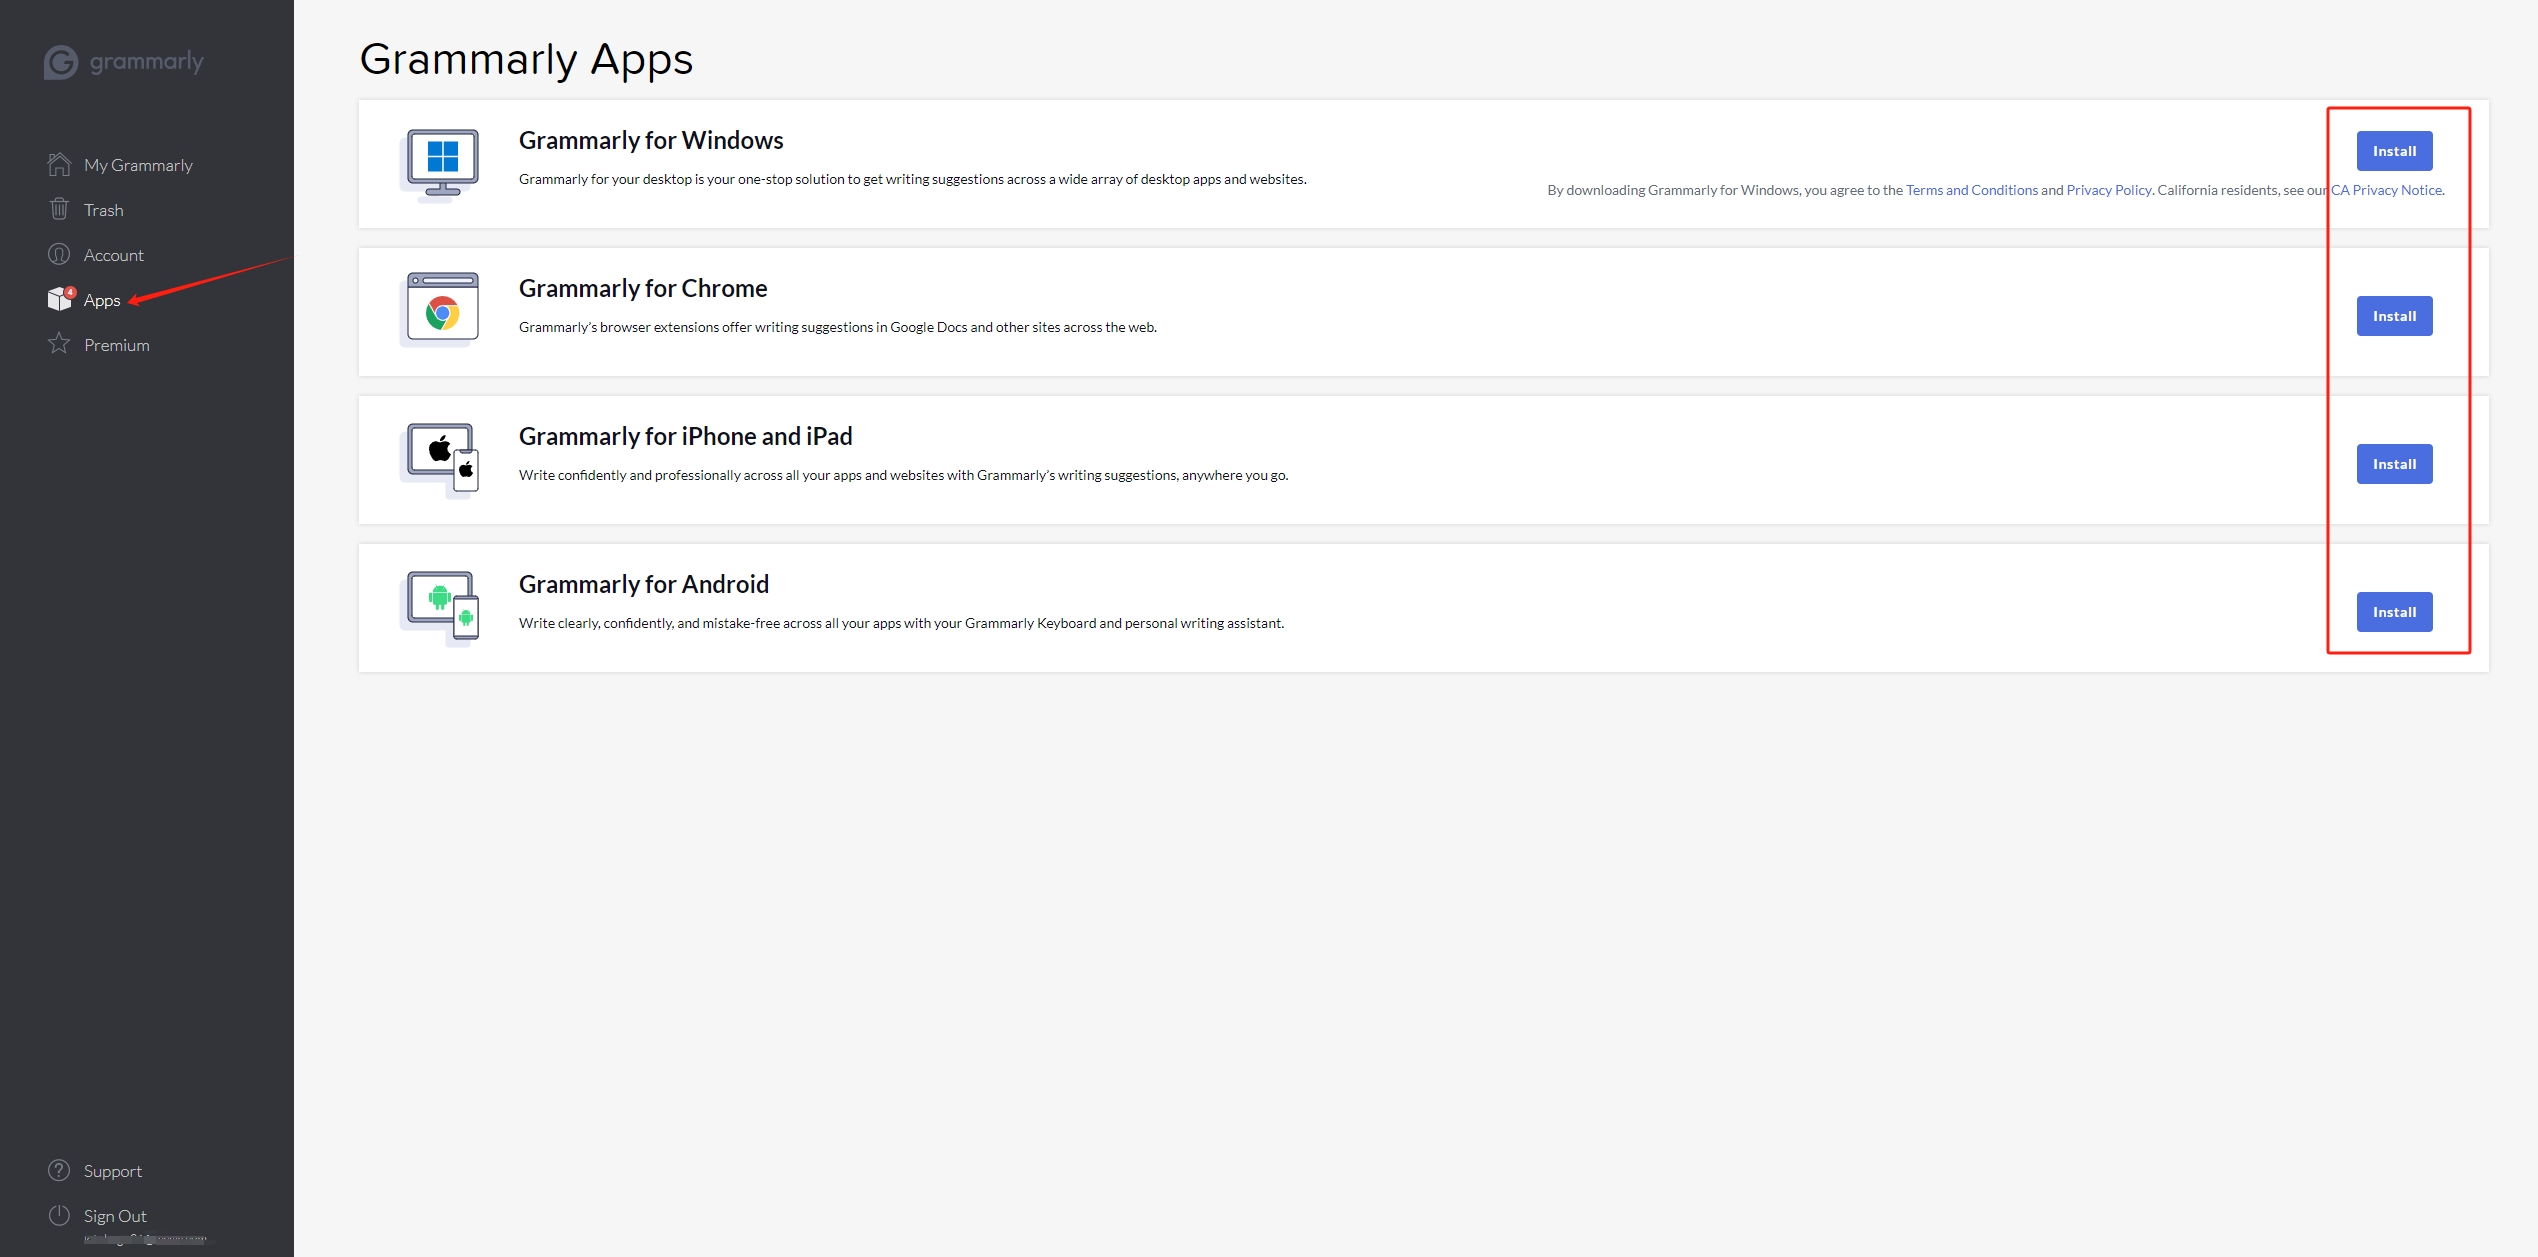Open the CA Privacy Notice link

click(x=2386, y=190)
